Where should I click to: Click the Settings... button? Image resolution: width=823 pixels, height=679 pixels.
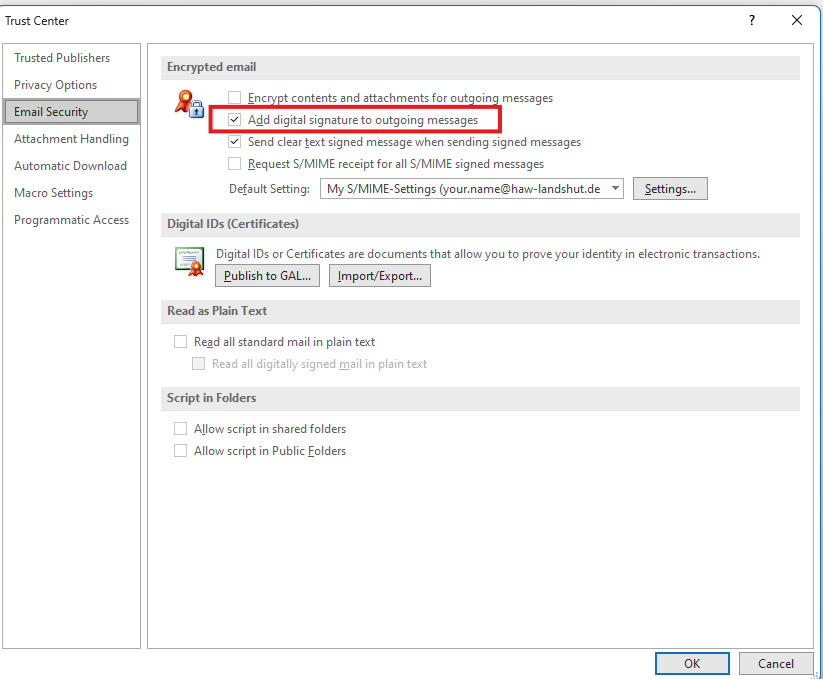[670, 189]
